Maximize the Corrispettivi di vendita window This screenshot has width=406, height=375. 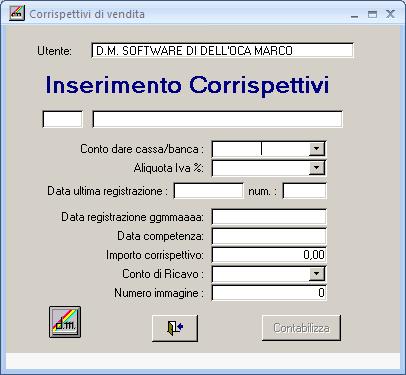372,14
